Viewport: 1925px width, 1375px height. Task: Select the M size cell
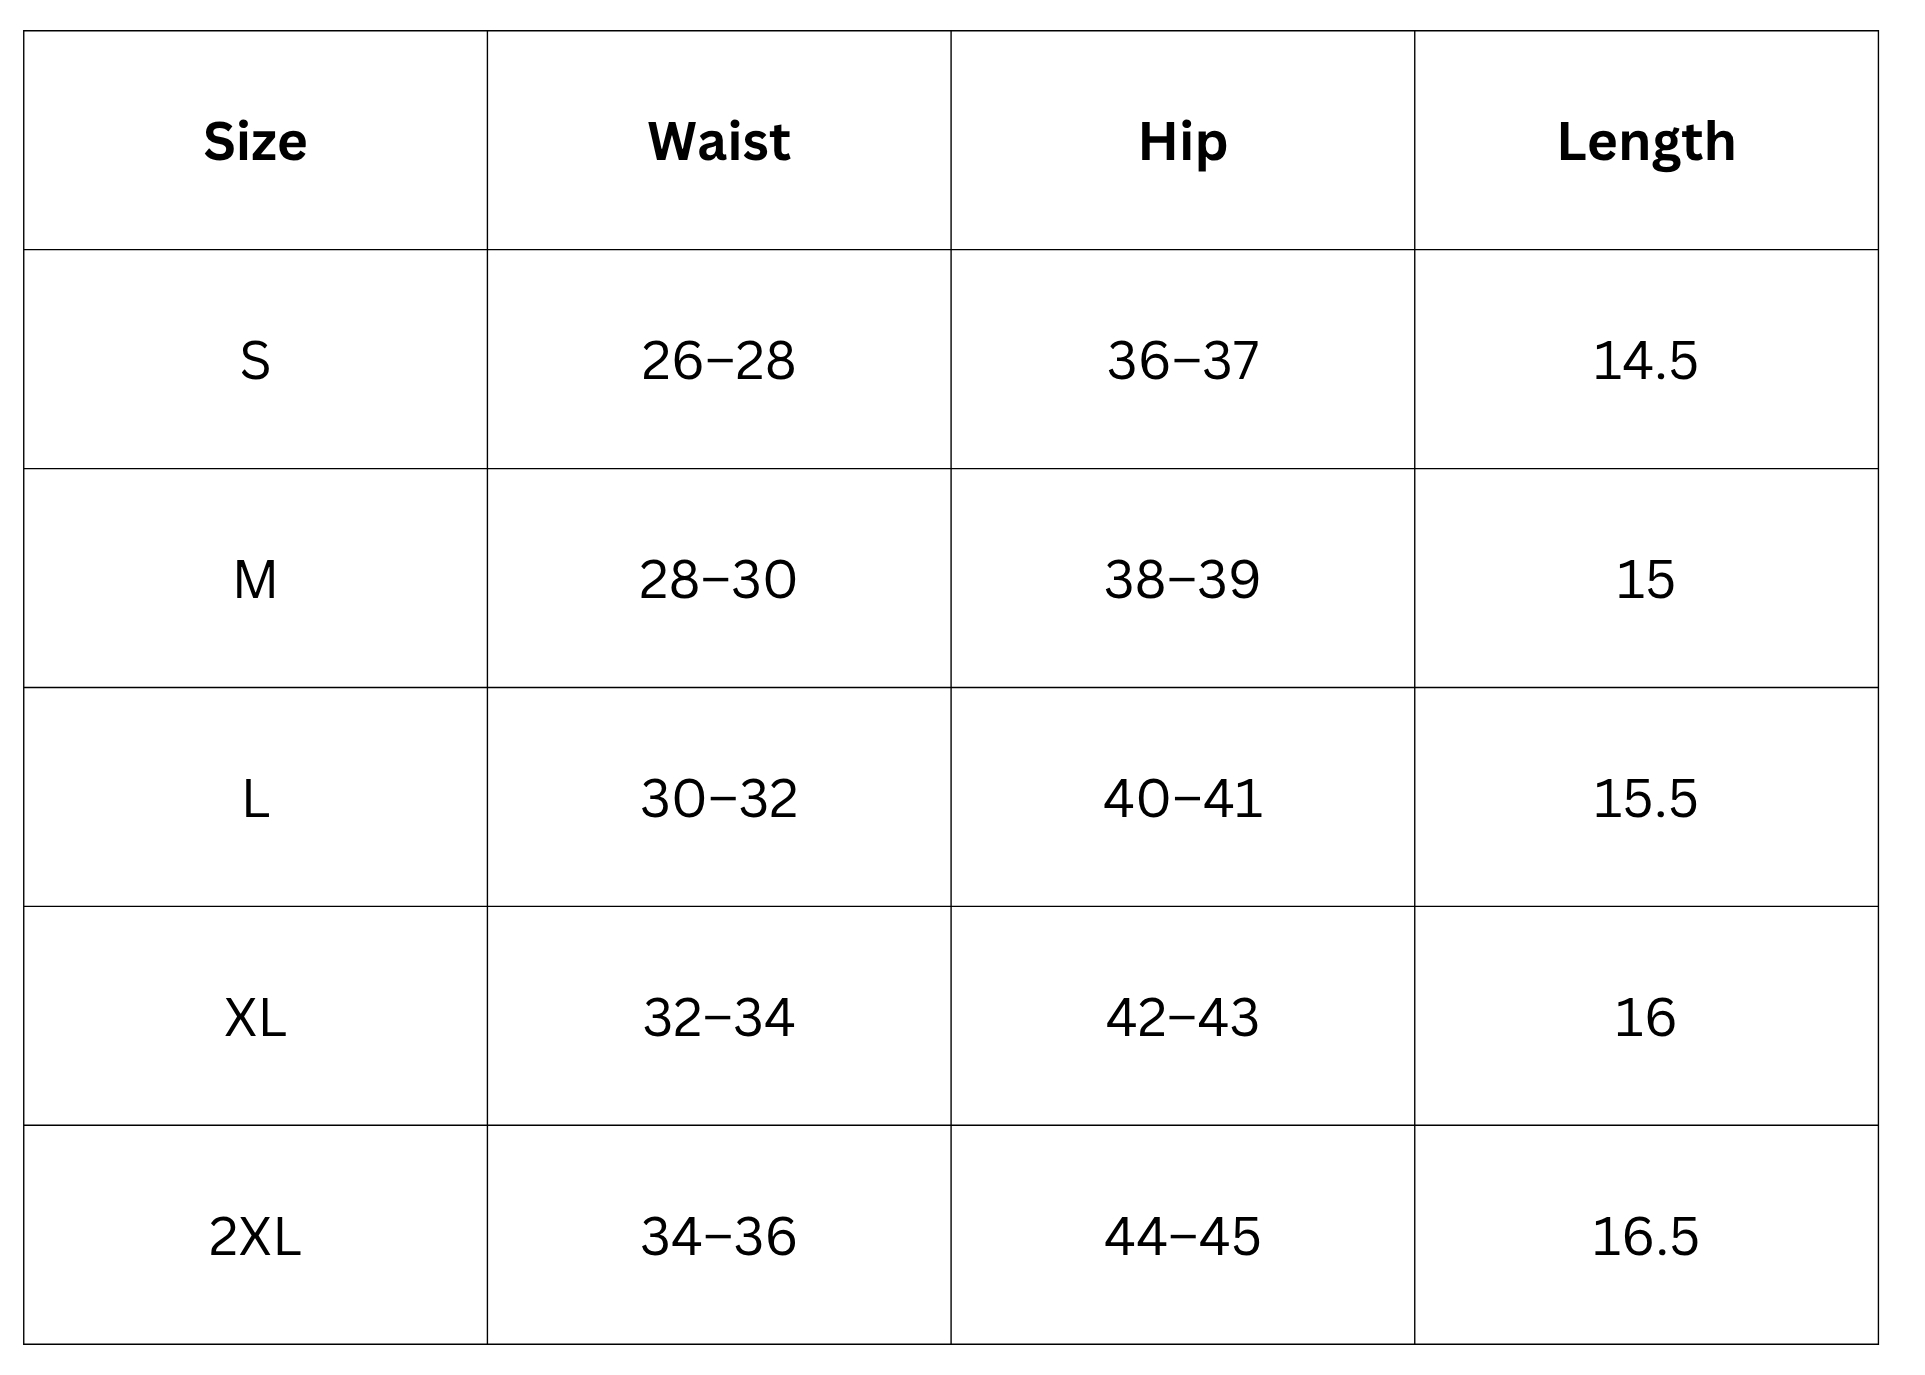pyautogui.click(x=255, y=579)
